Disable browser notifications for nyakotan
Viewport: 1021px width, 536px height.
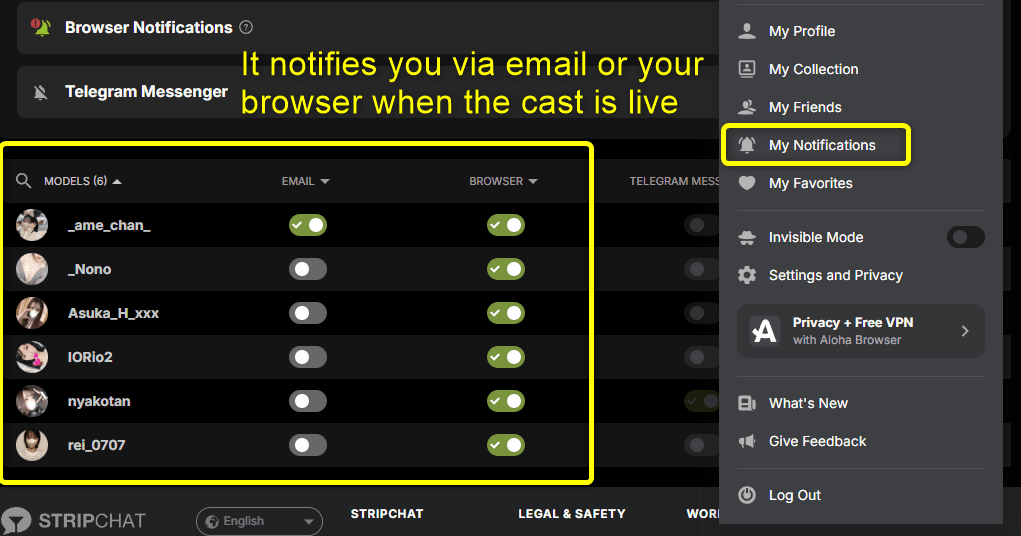(x=506, y=401)
